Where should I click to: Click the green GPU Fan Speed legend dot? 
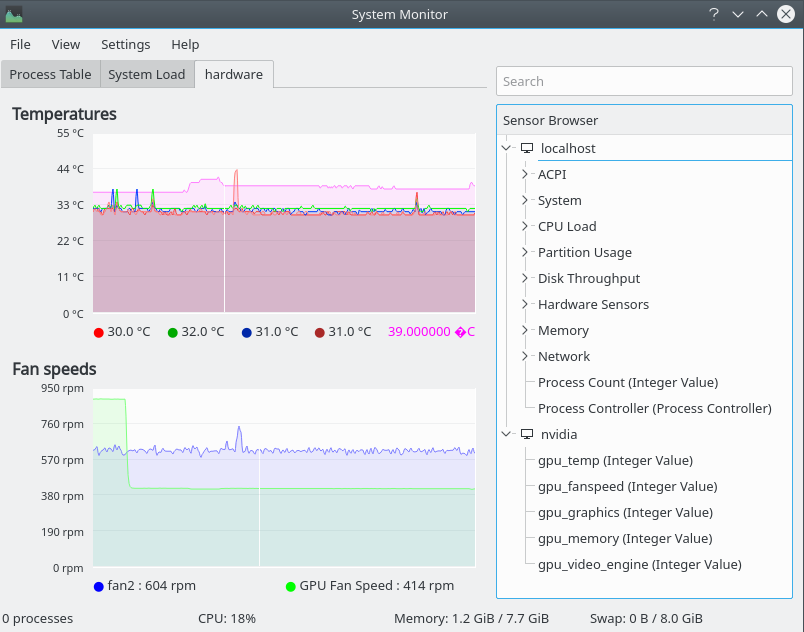[x=291, y=586]
